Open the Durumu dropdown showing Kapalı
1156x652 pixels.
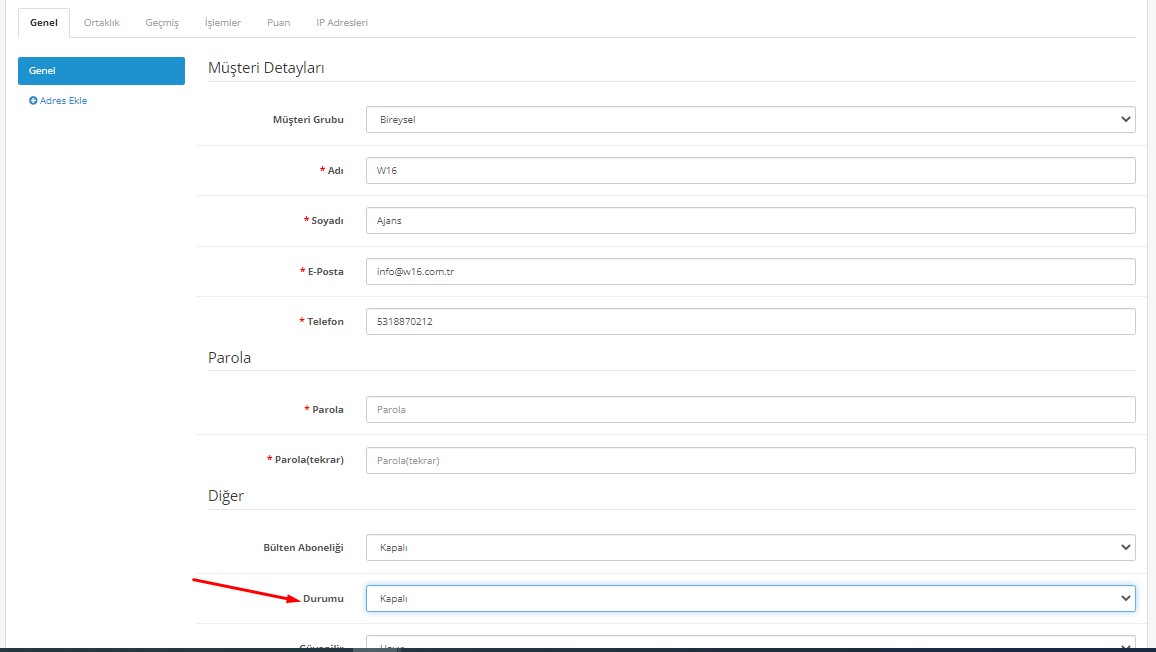click(x=750, y=598)
